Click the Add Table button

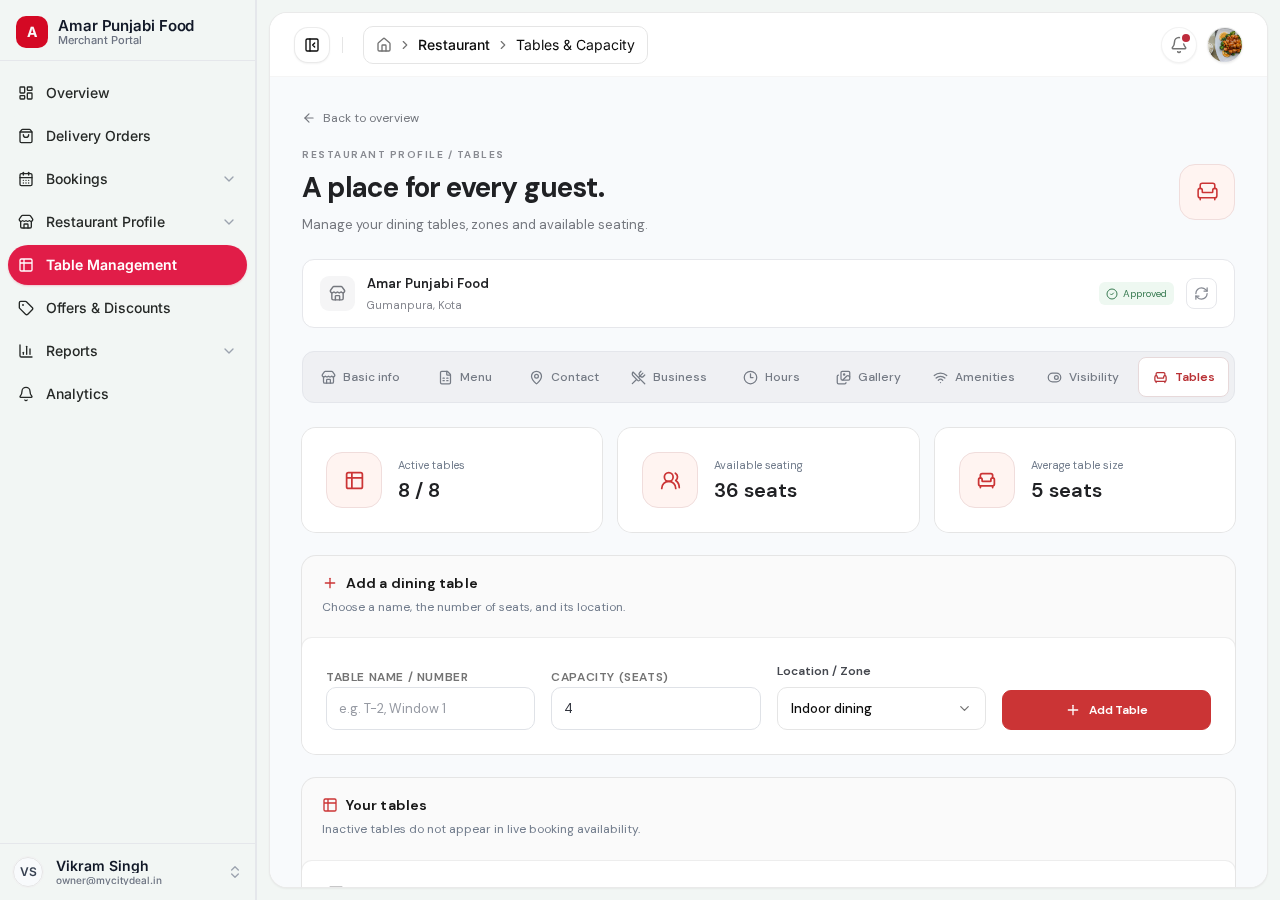[1106, 710]
